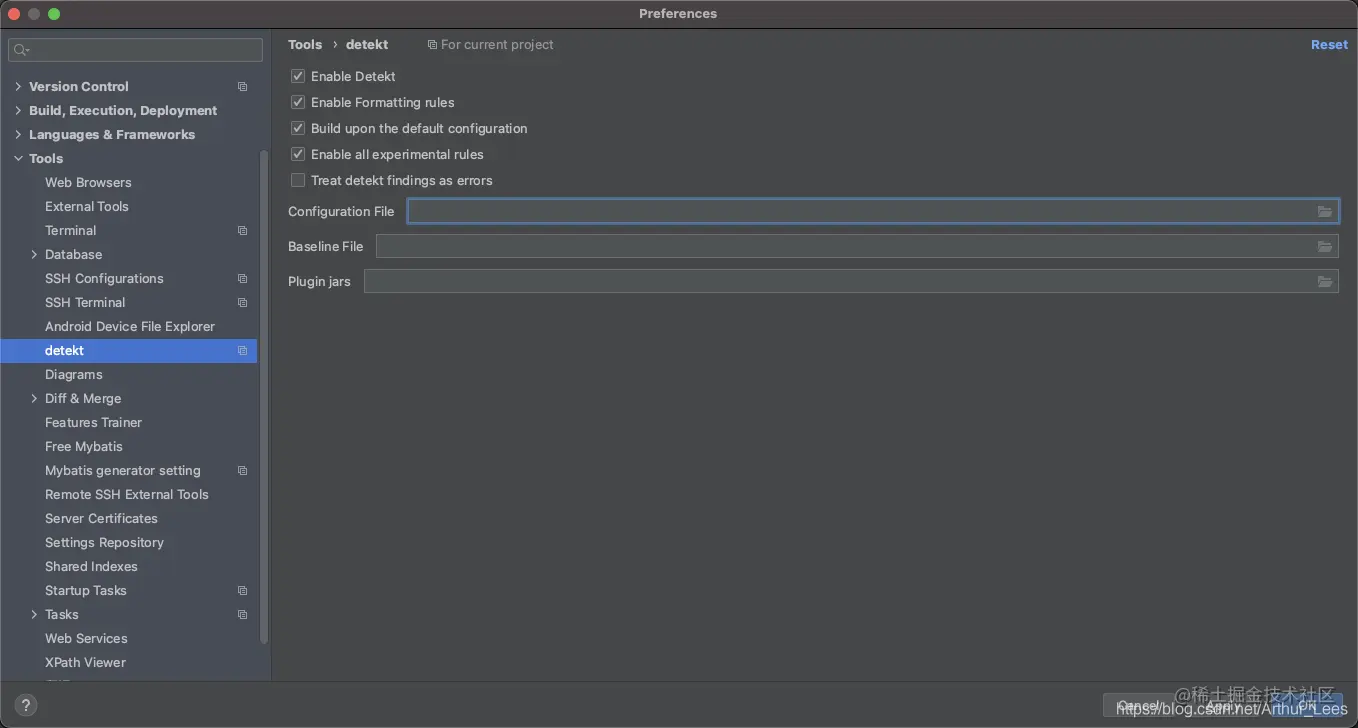Click the For current project icon
The width and height of the screenshot is (1358, 728).
point(432,45)
